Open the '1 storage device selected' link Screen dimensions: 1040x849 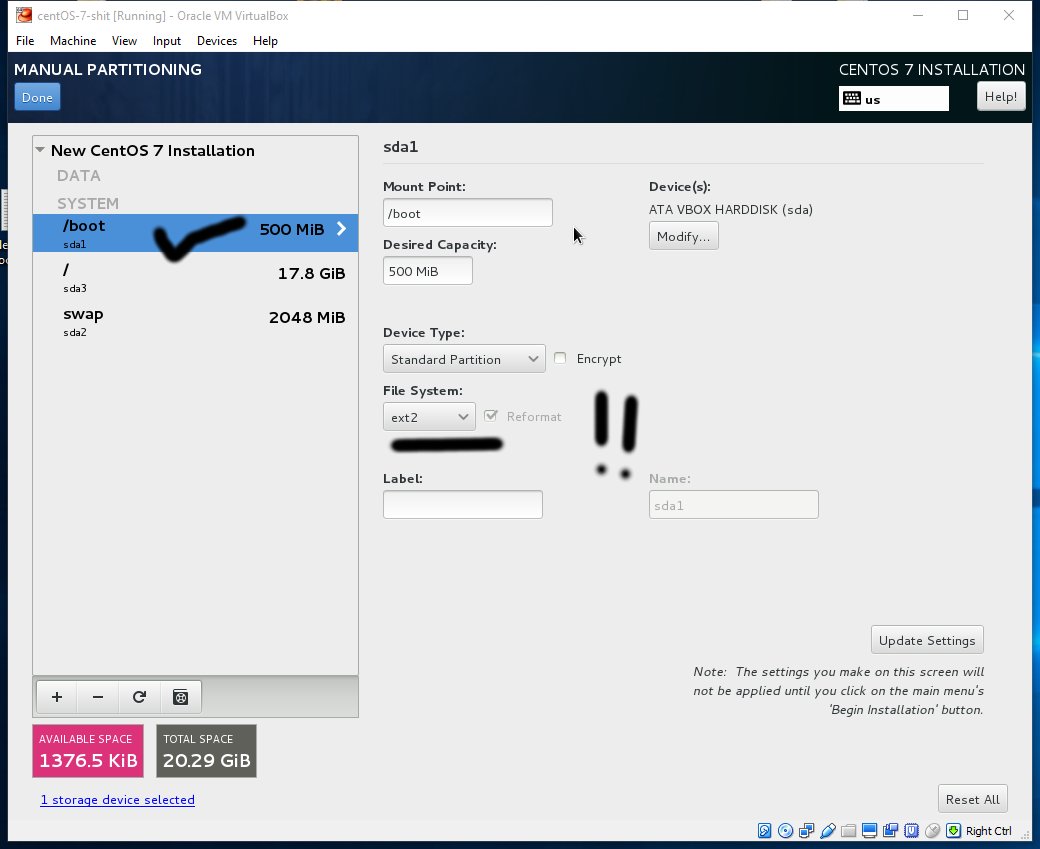tap(117, 799)
